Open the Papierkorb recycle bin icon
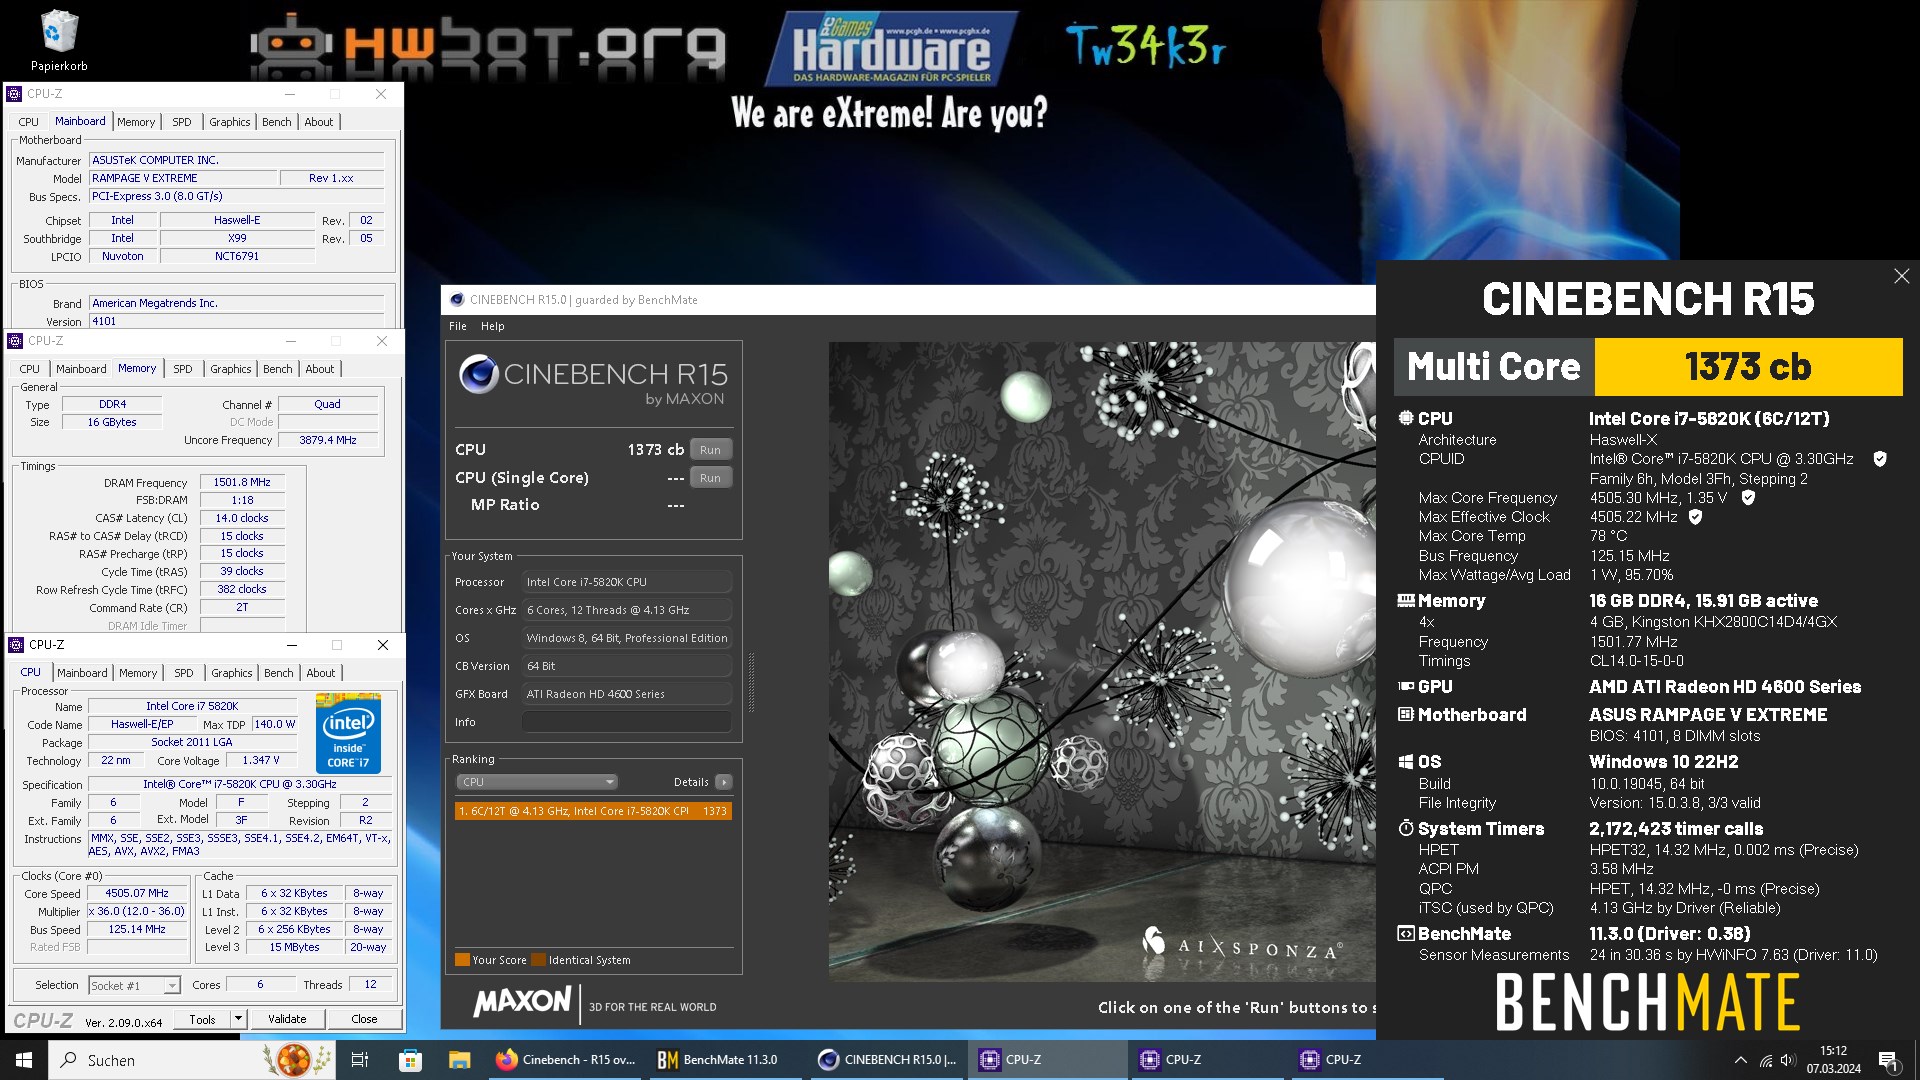This screenshot has width=1920, height=1080. [59, 40]
